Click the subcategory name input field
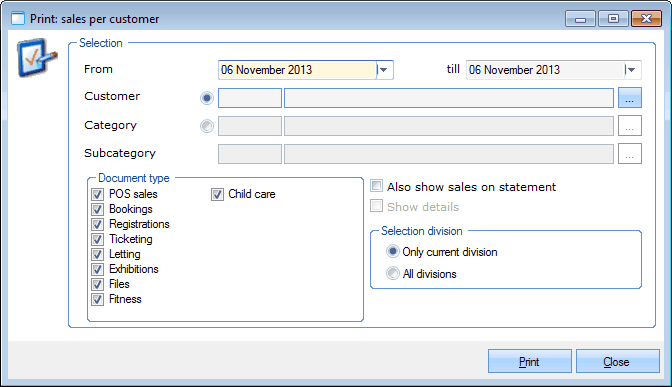This screenshot has height=387, width=672. 449,154
